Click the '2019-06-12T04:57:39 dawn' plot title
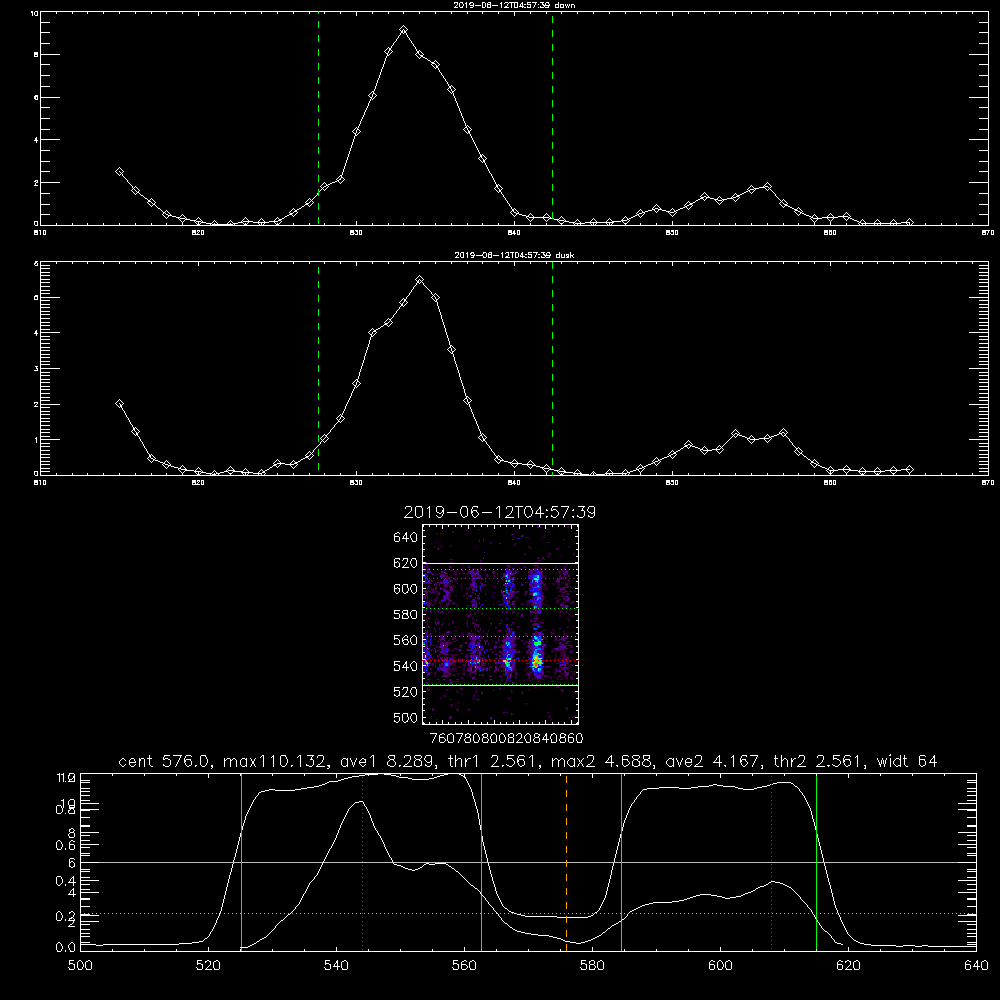Screen dimensions: 1000x1000 click(x=514, y=4)
